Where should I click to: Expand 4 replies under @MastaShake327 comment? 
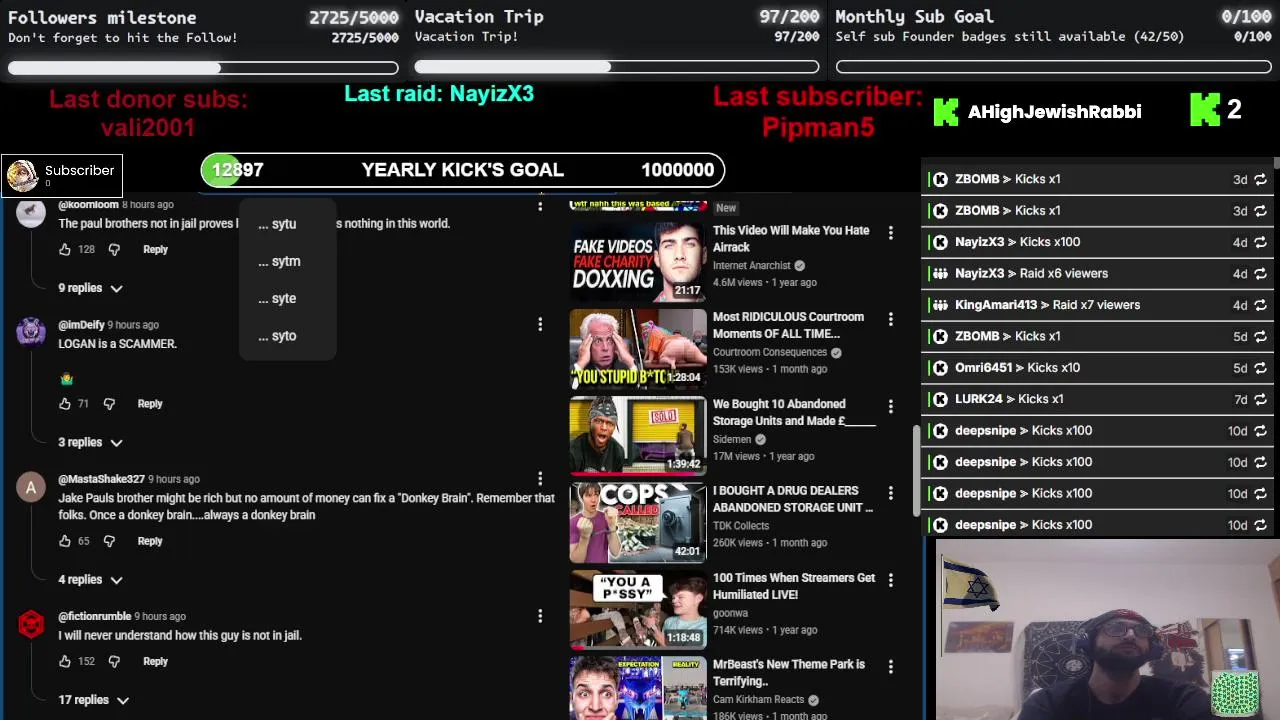(x=90, y=580)
